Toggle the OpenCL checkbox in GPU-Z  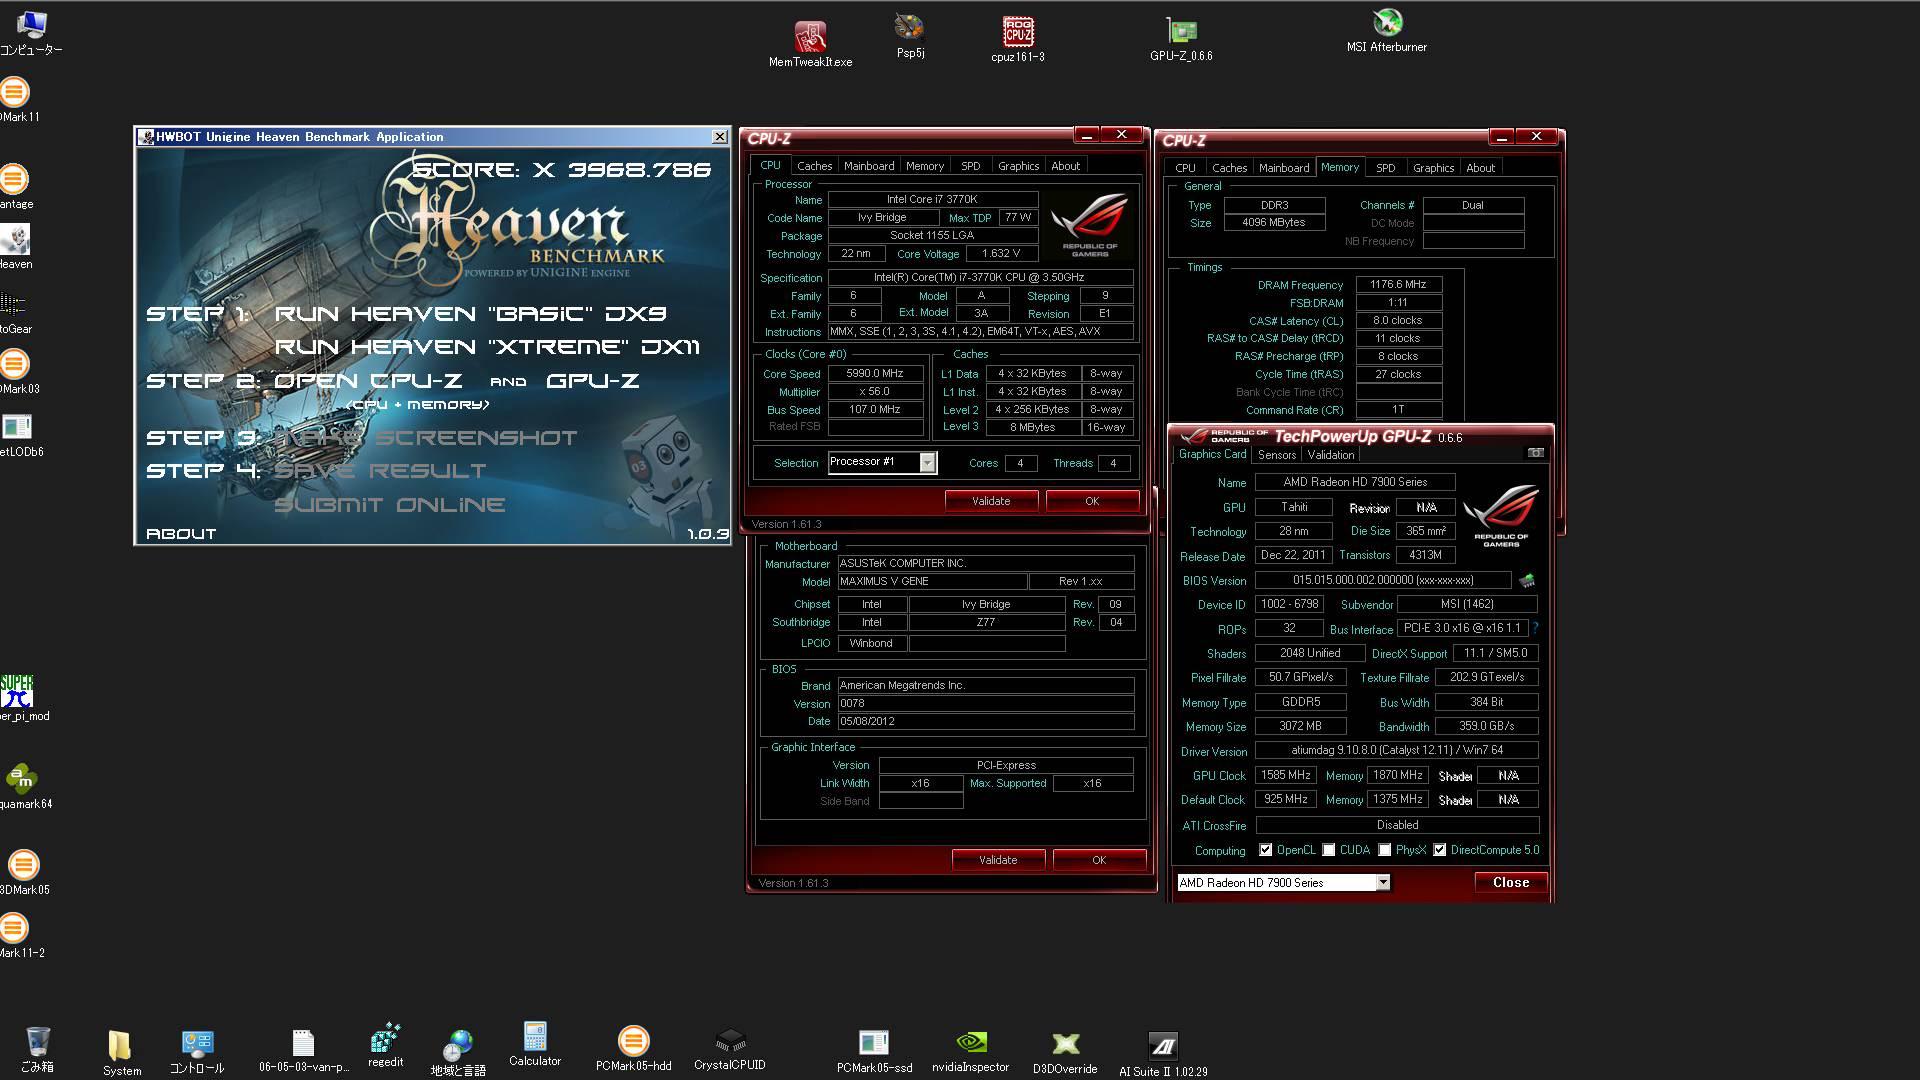[x=1265, y=850]
